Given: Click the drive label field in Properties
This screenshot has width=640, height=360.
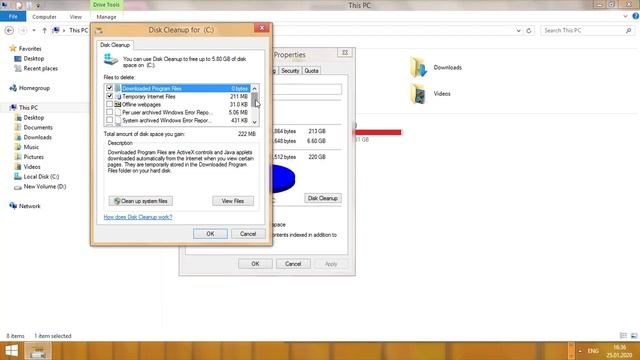Looking at the screenshot, I should tap(307, 89).
